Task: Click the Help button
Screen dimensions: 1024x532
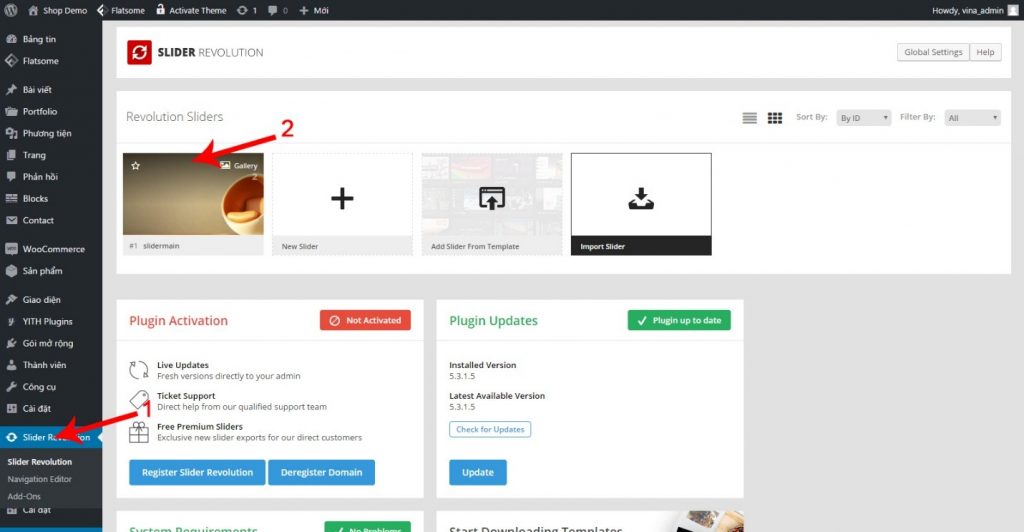Action: (985, 52)
